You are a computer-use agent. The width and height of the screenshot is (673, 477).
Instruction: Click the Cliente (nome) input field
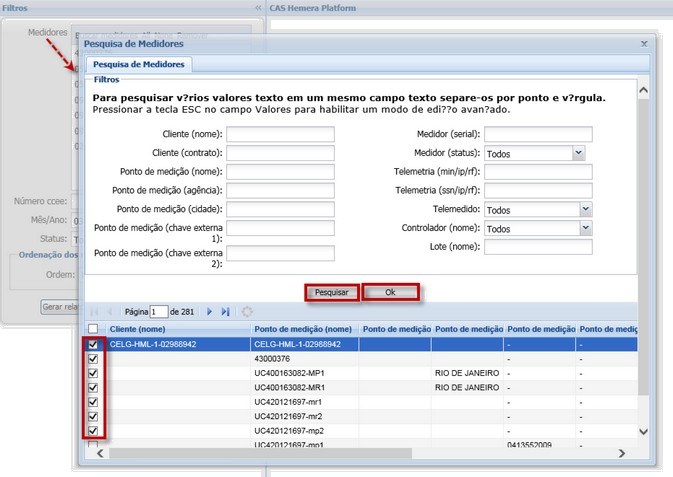coord(280,135)
